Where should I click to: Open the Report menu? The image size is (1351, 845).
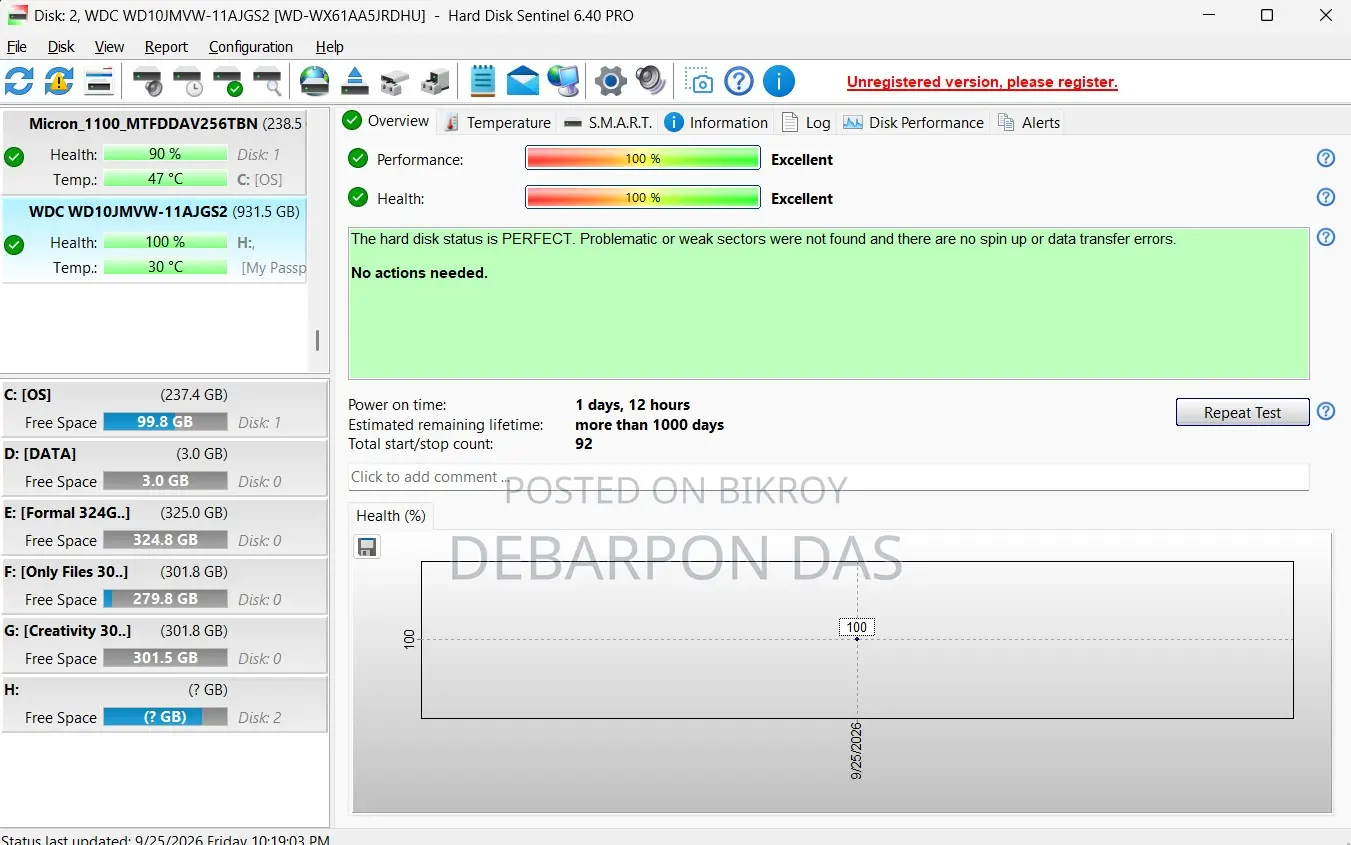[166, 47]
